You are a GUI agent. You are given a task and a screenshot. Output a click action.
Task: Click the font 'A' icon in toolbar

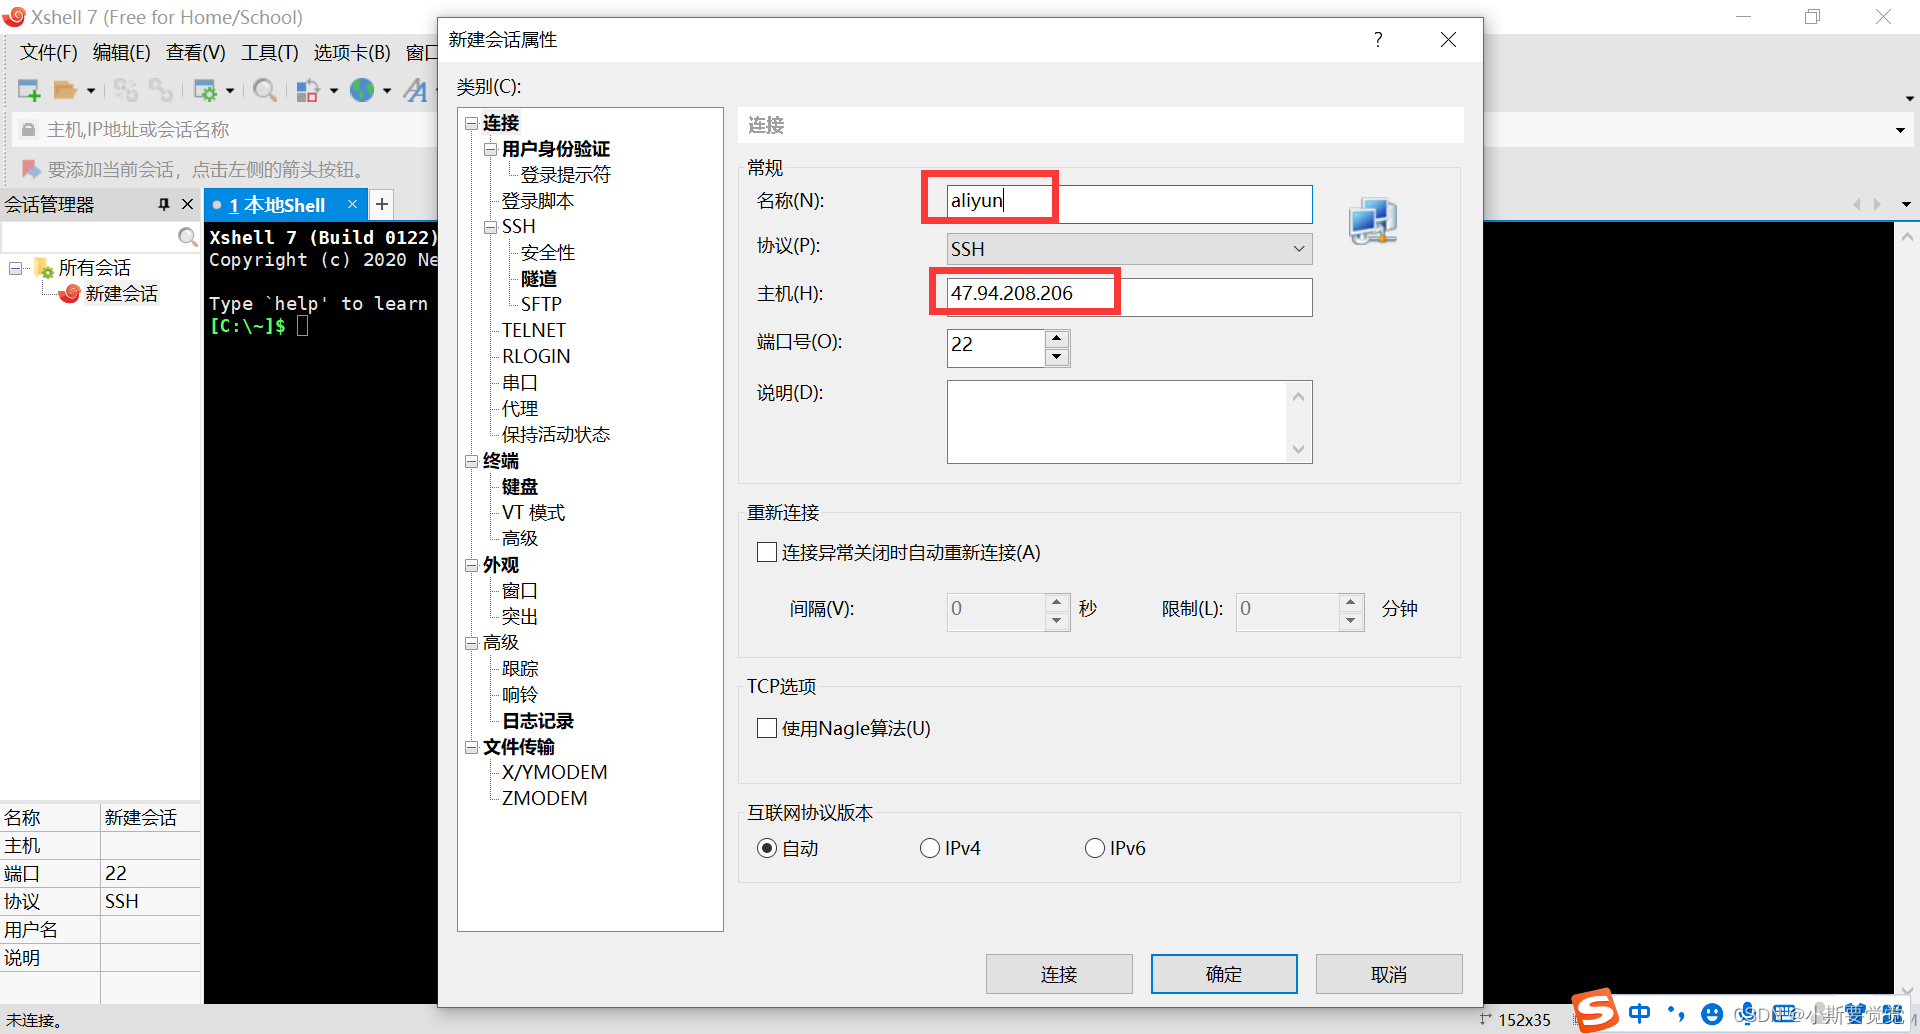coord(416,90)
